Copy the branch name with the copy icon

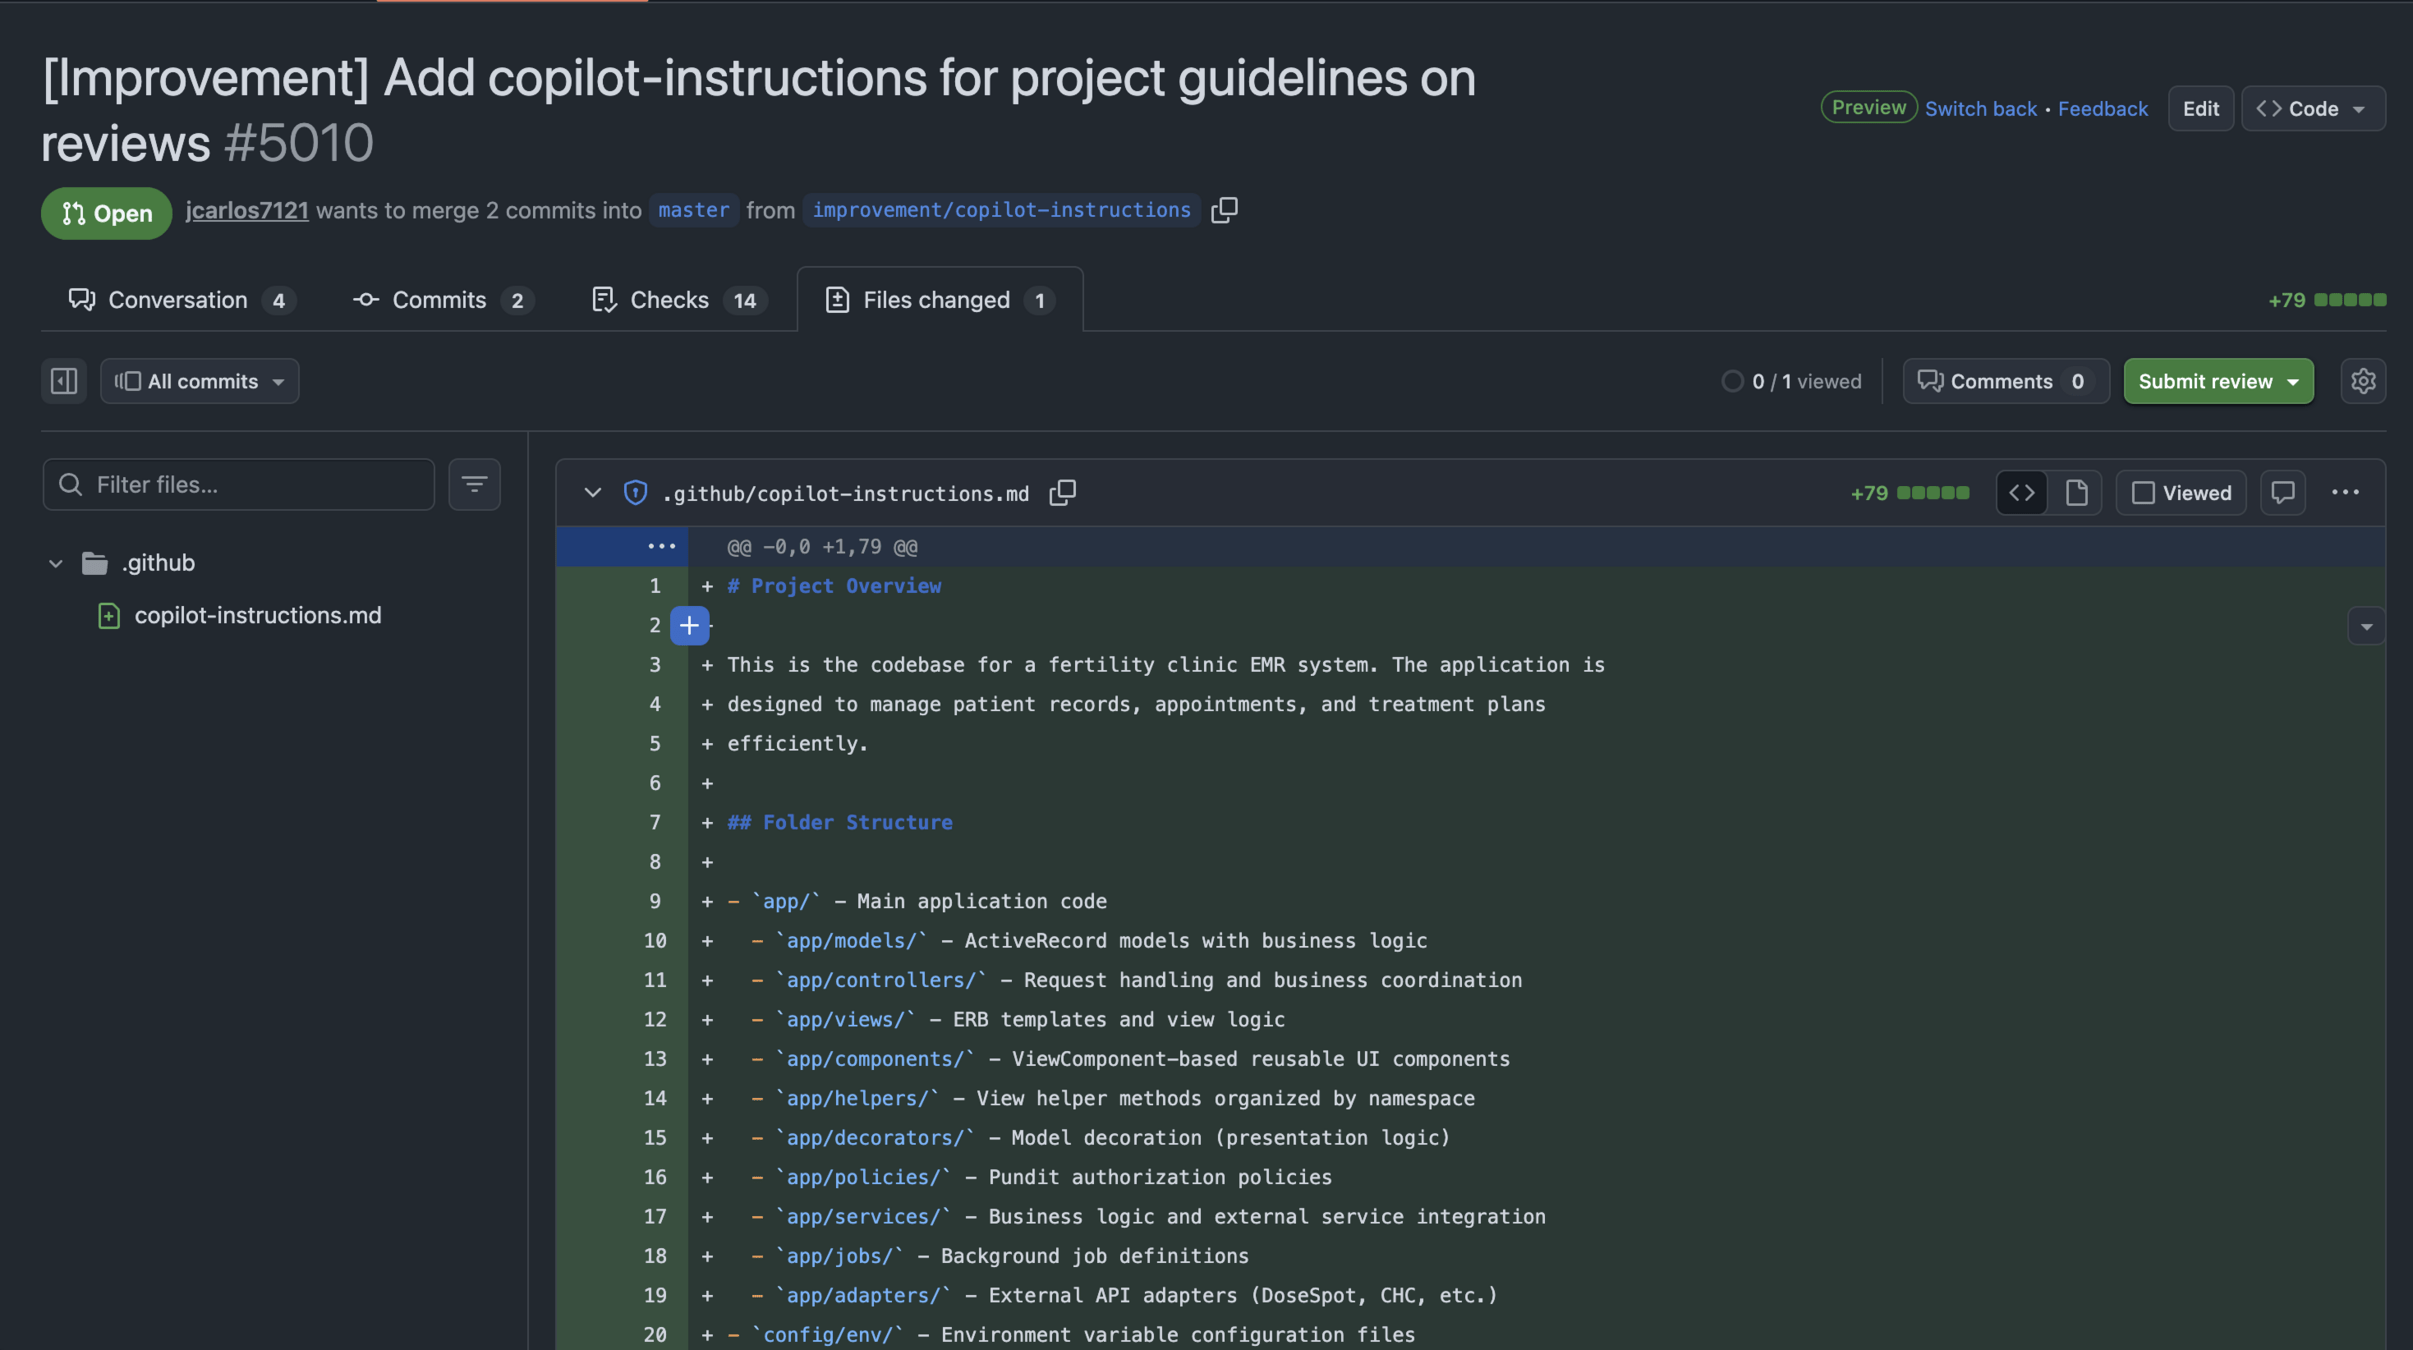pyautogui.click(x=1224, y=210)
